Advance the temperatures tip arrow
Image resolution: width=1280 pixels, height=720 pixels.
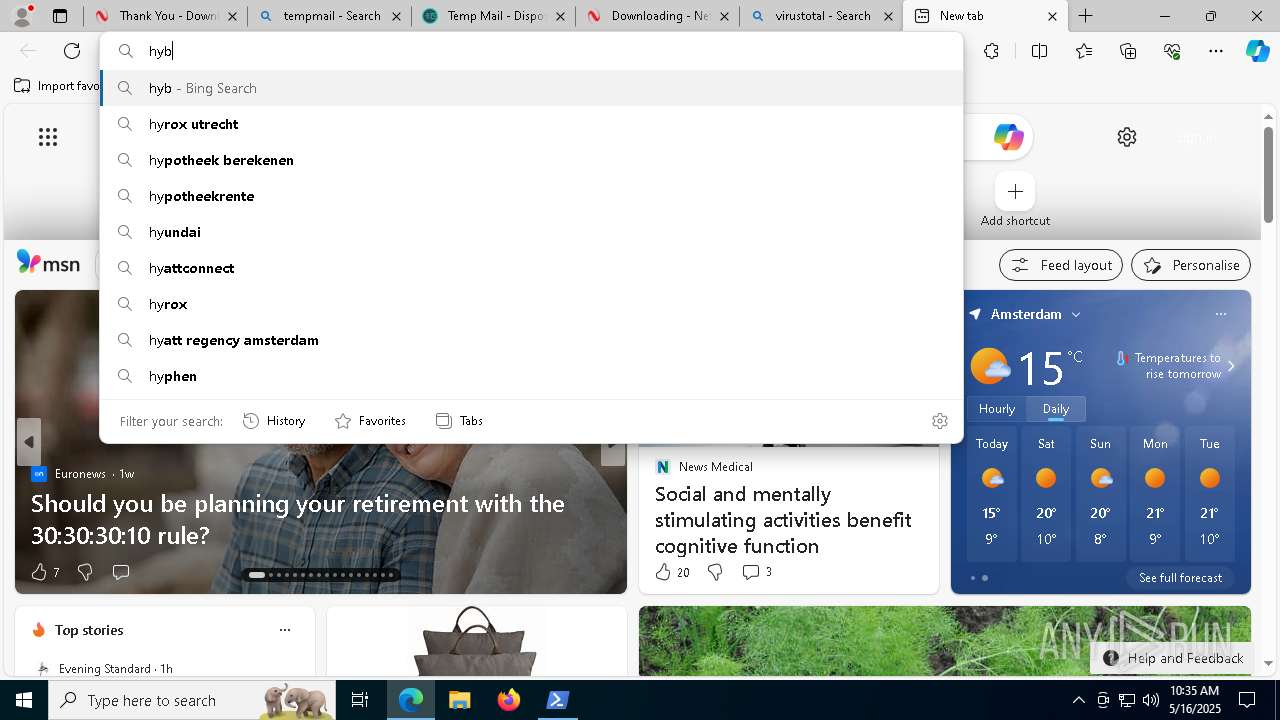[1231, 366]
